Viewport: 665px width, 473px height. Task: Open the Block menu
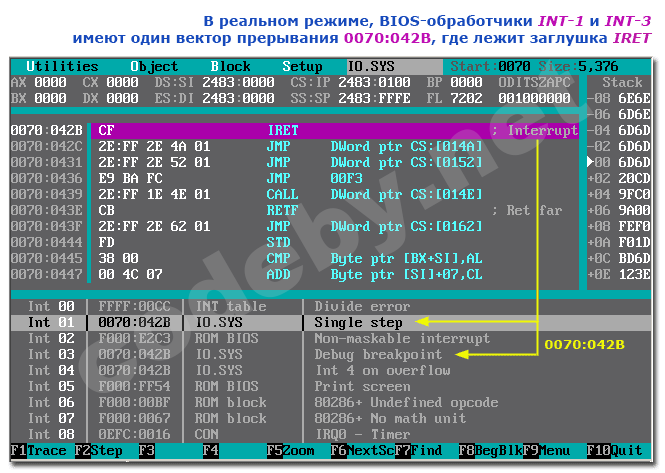230,67
